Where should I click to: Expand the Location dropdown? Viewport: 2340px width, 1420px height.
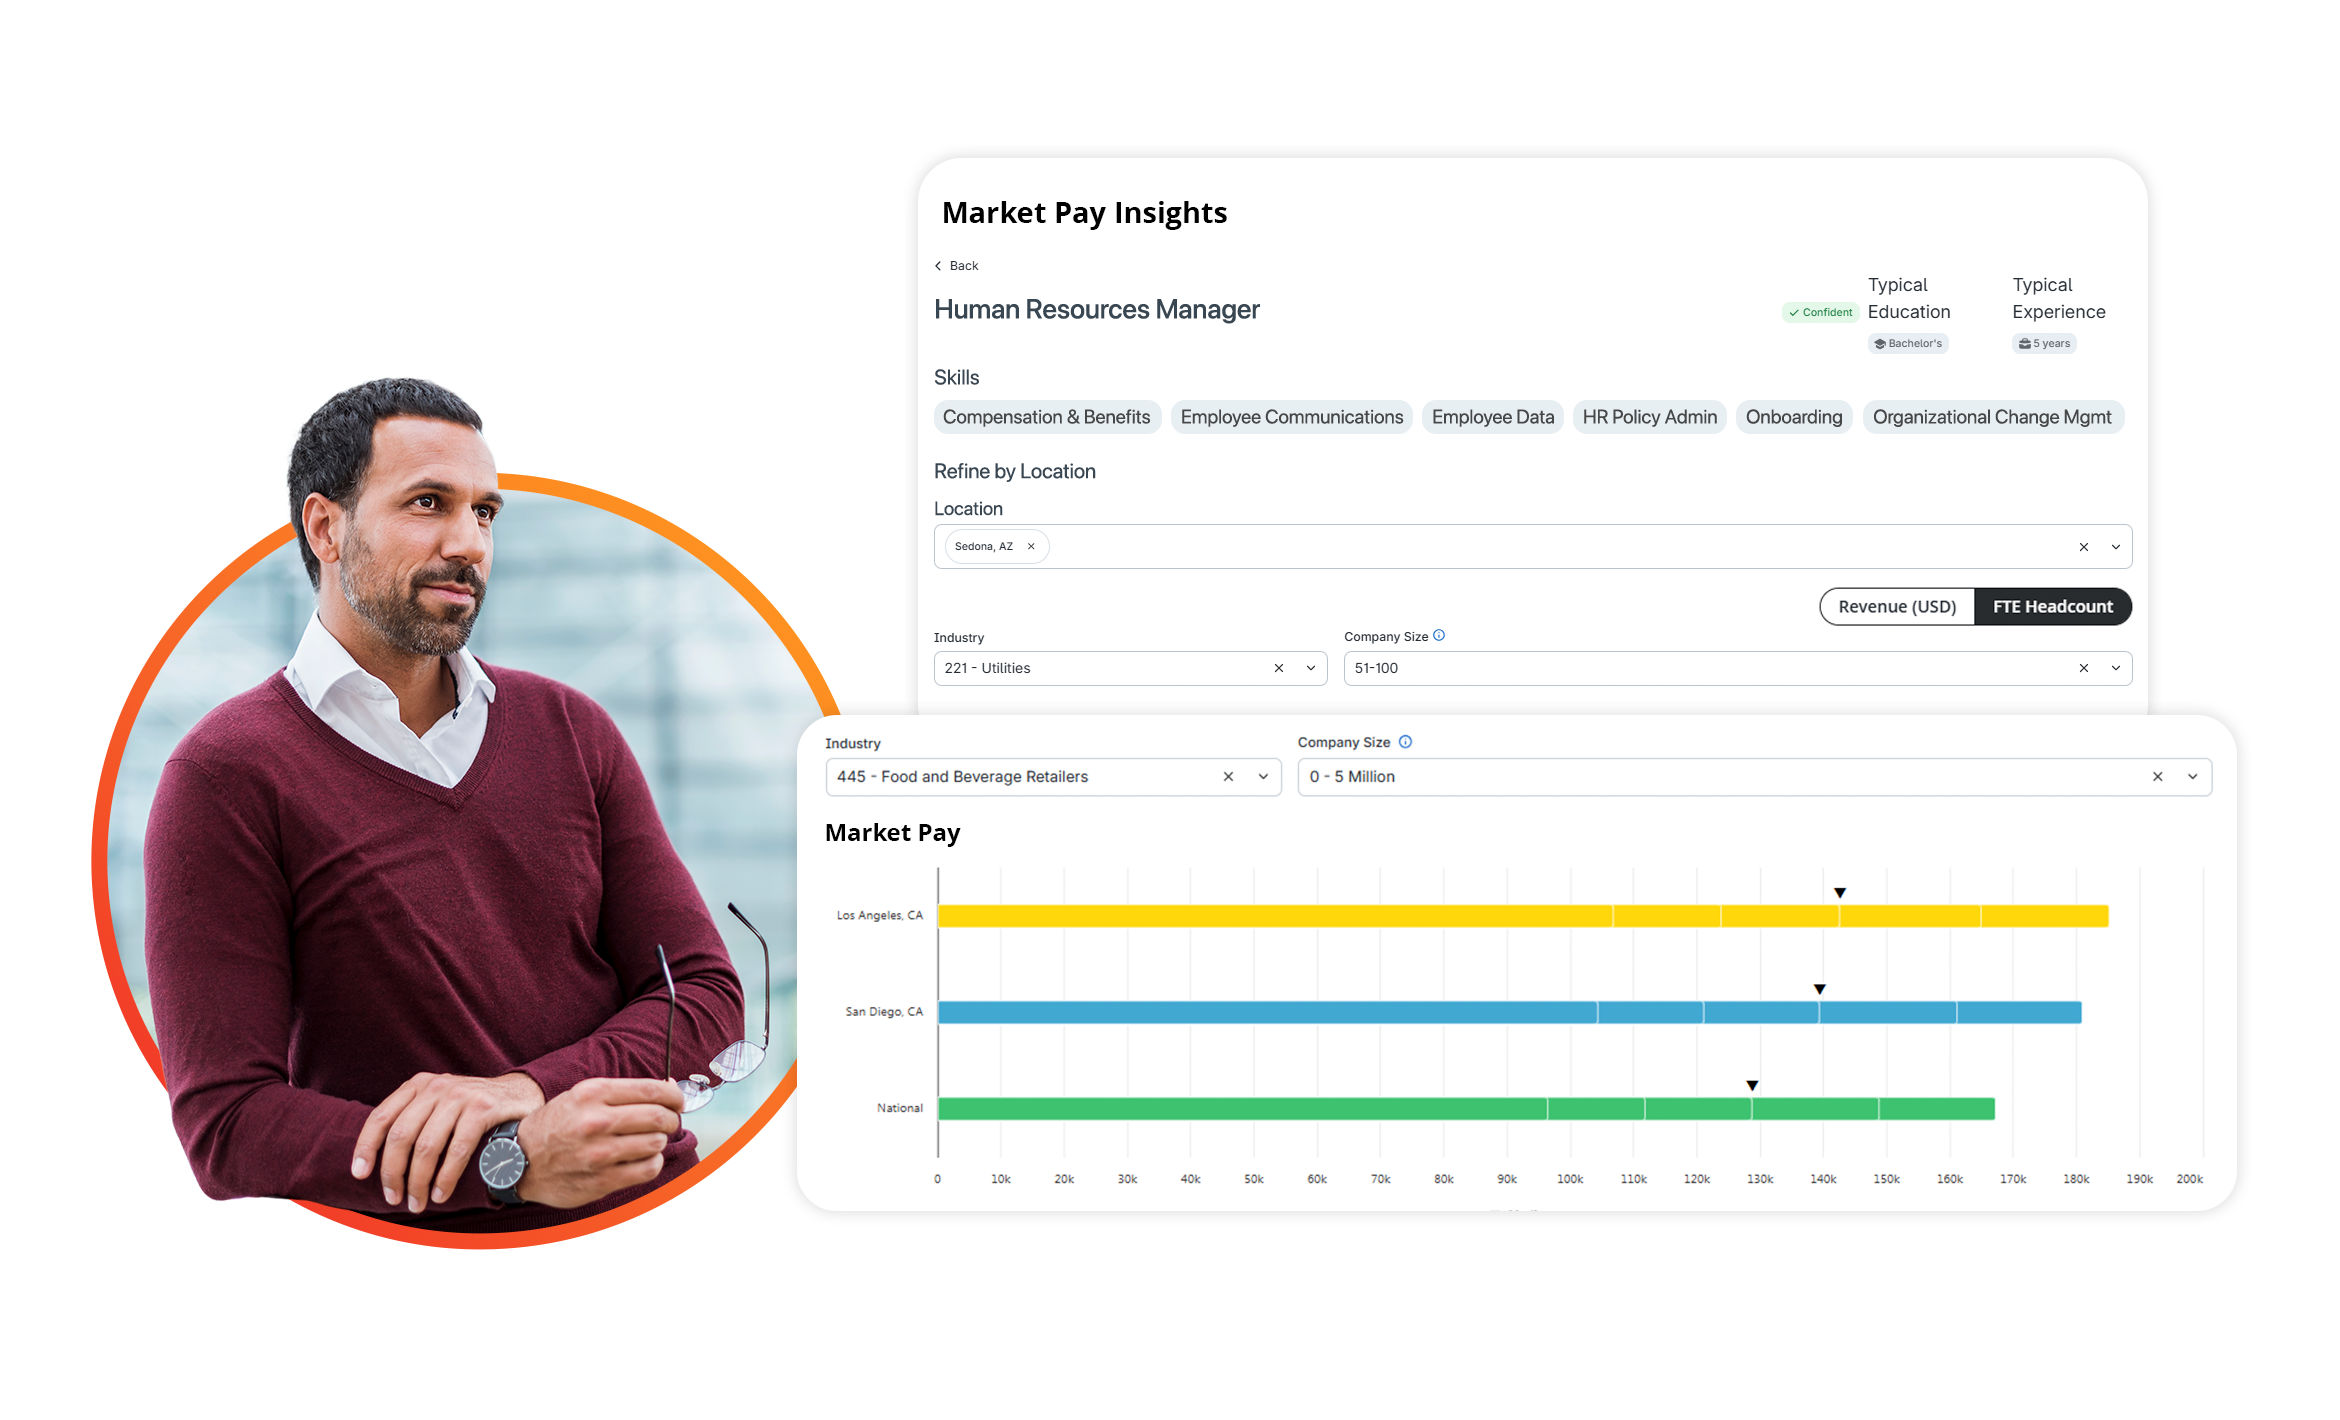pos(2116,547)
